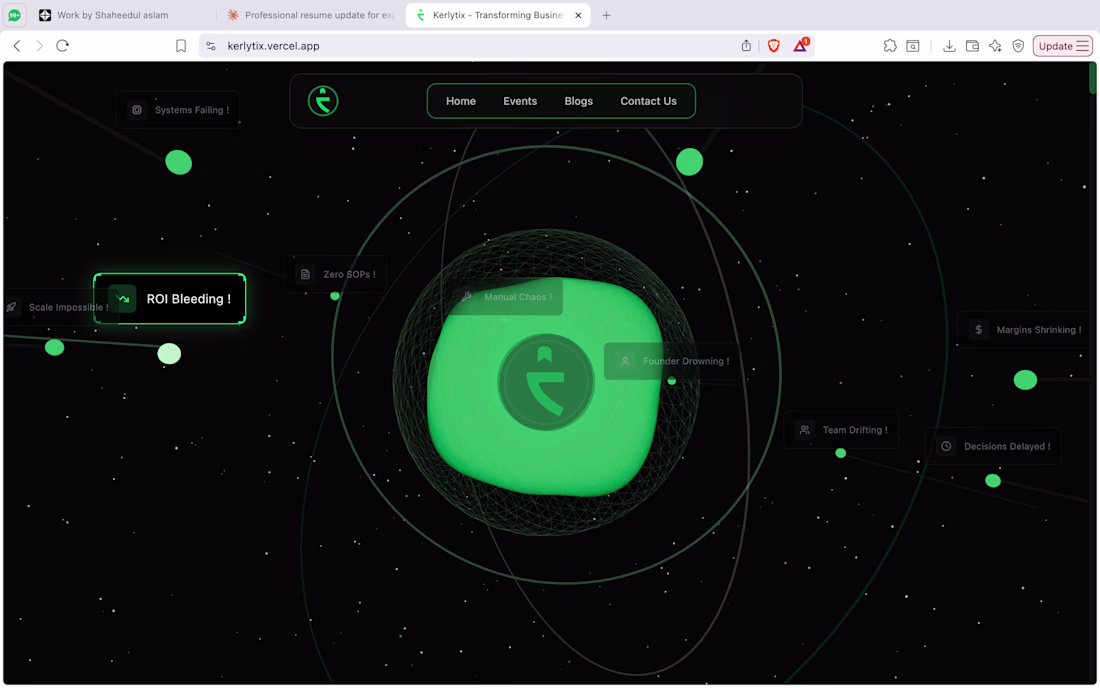Open the downloads icon
Image resolution: width=1100 pixels, height=688 pixels.
pos(949,46)
